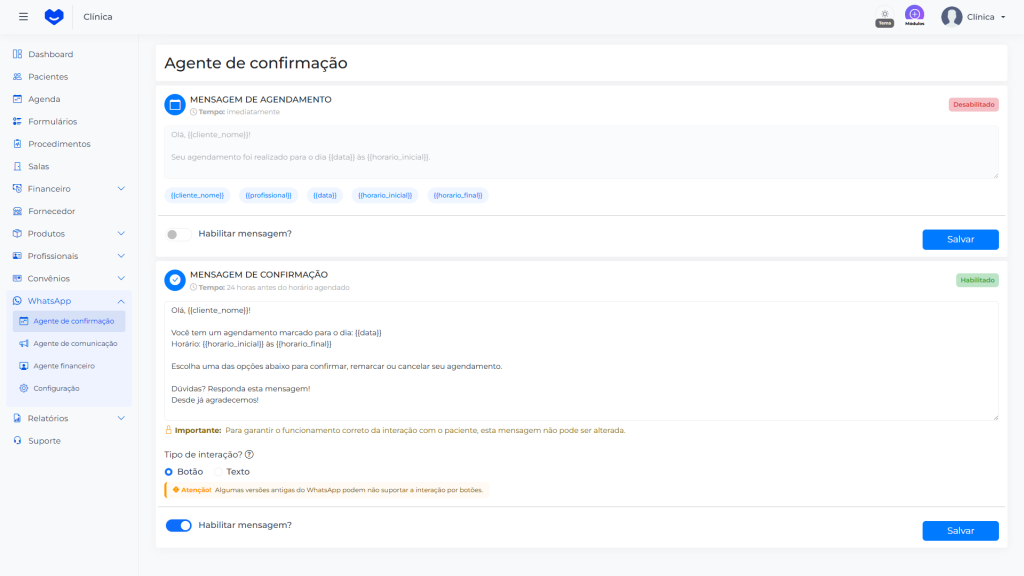The image size is (1024, 576).
Task: Click the Formulários sidebar icon
Action: click(20, 121)
